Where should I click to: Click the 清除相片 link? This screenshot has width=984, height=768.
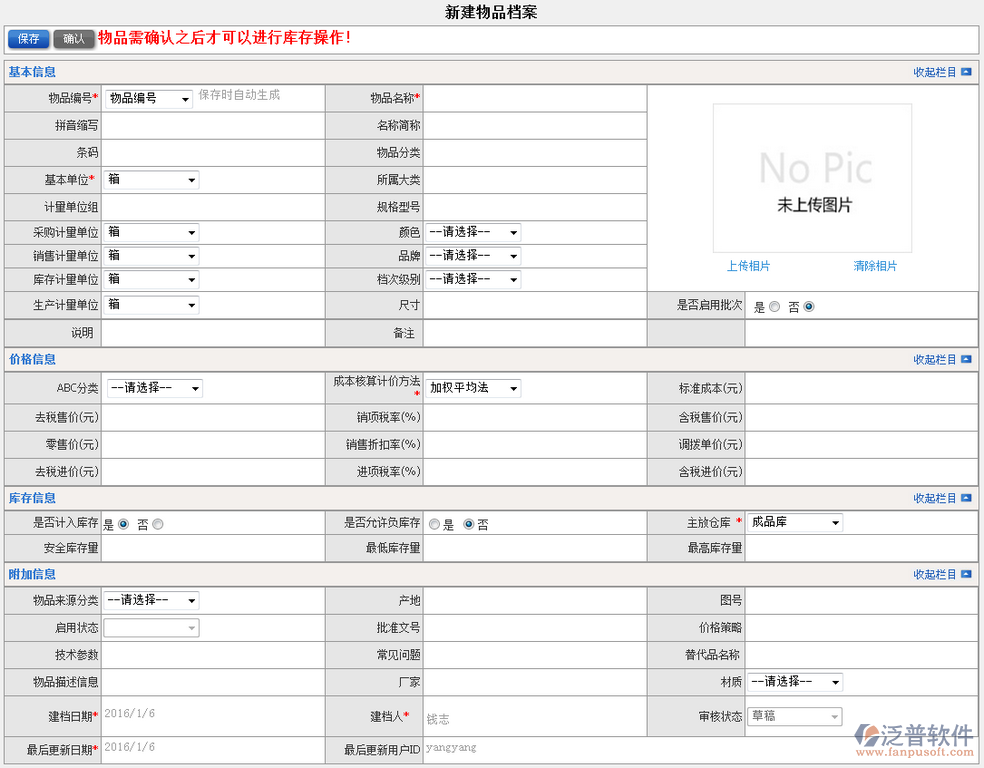tap(875, 266)
